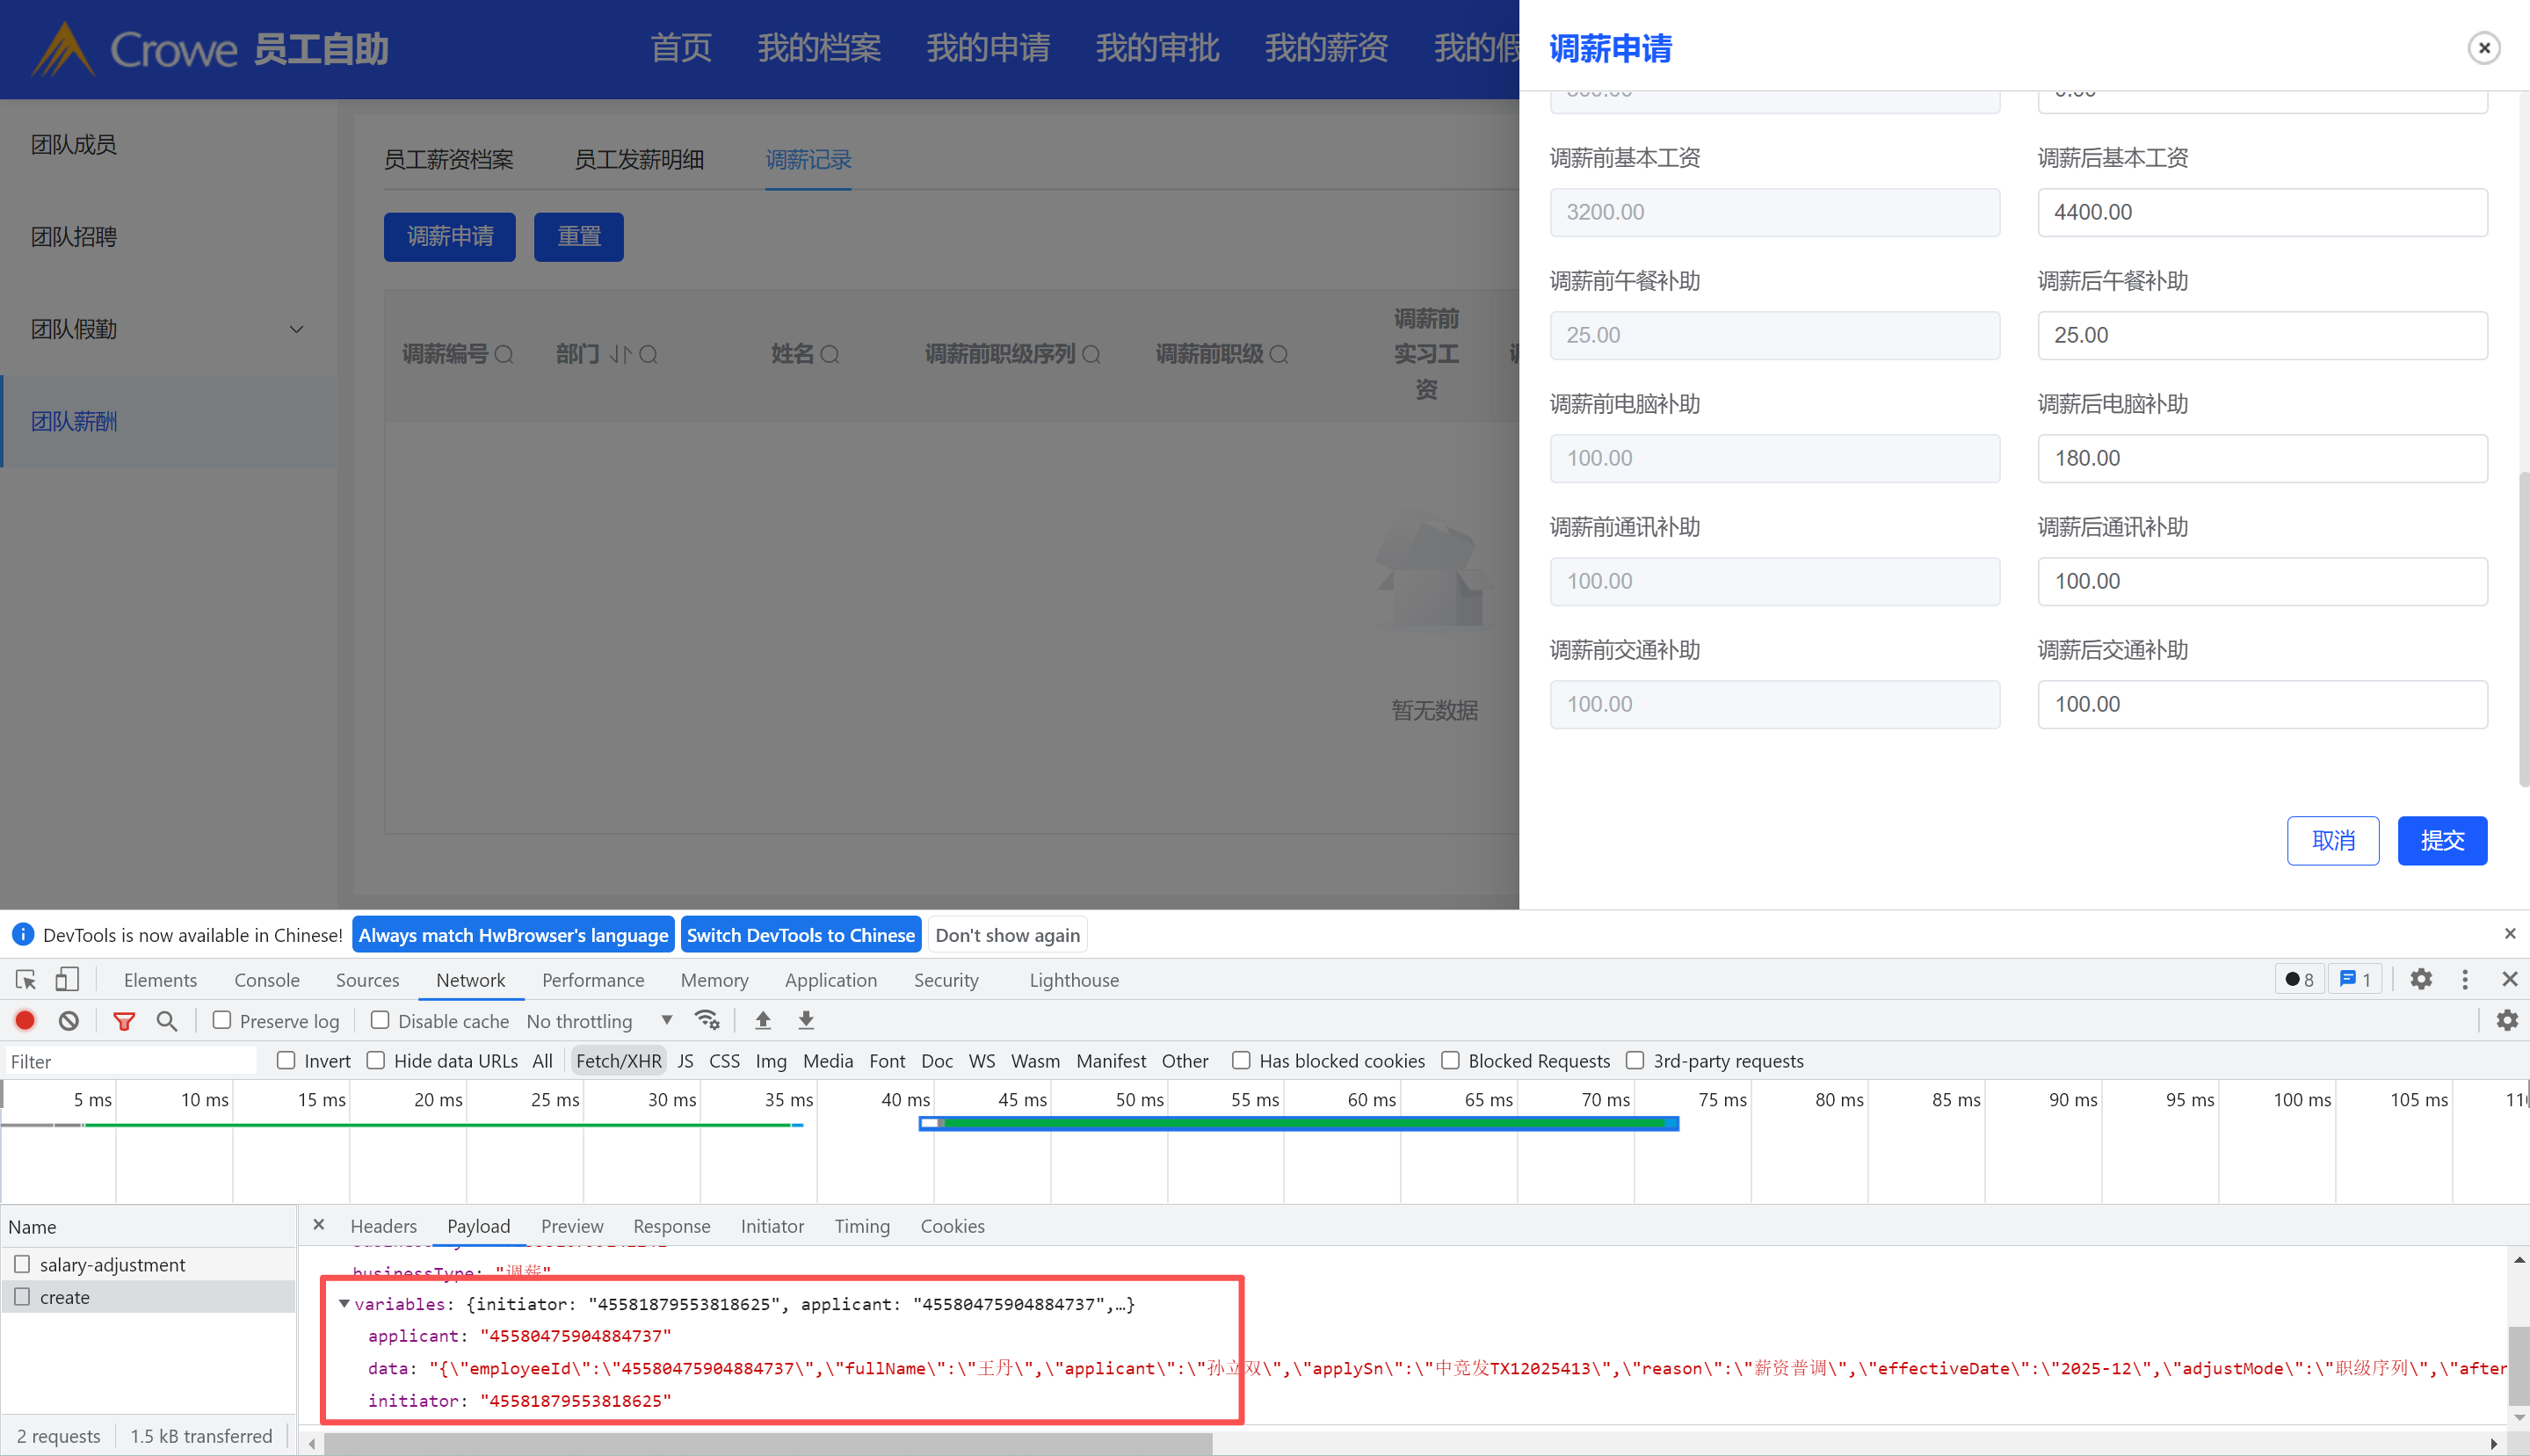Open the network search magnifier icon

[167, 1020]
